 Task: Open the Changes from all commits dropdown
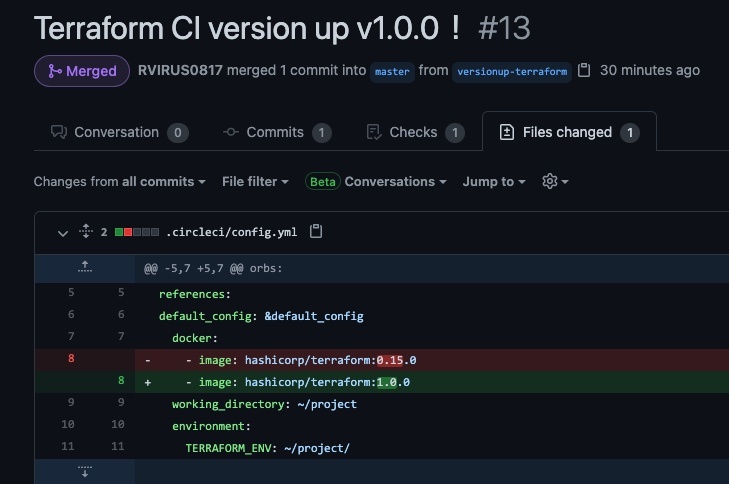(x=119, y=181)
